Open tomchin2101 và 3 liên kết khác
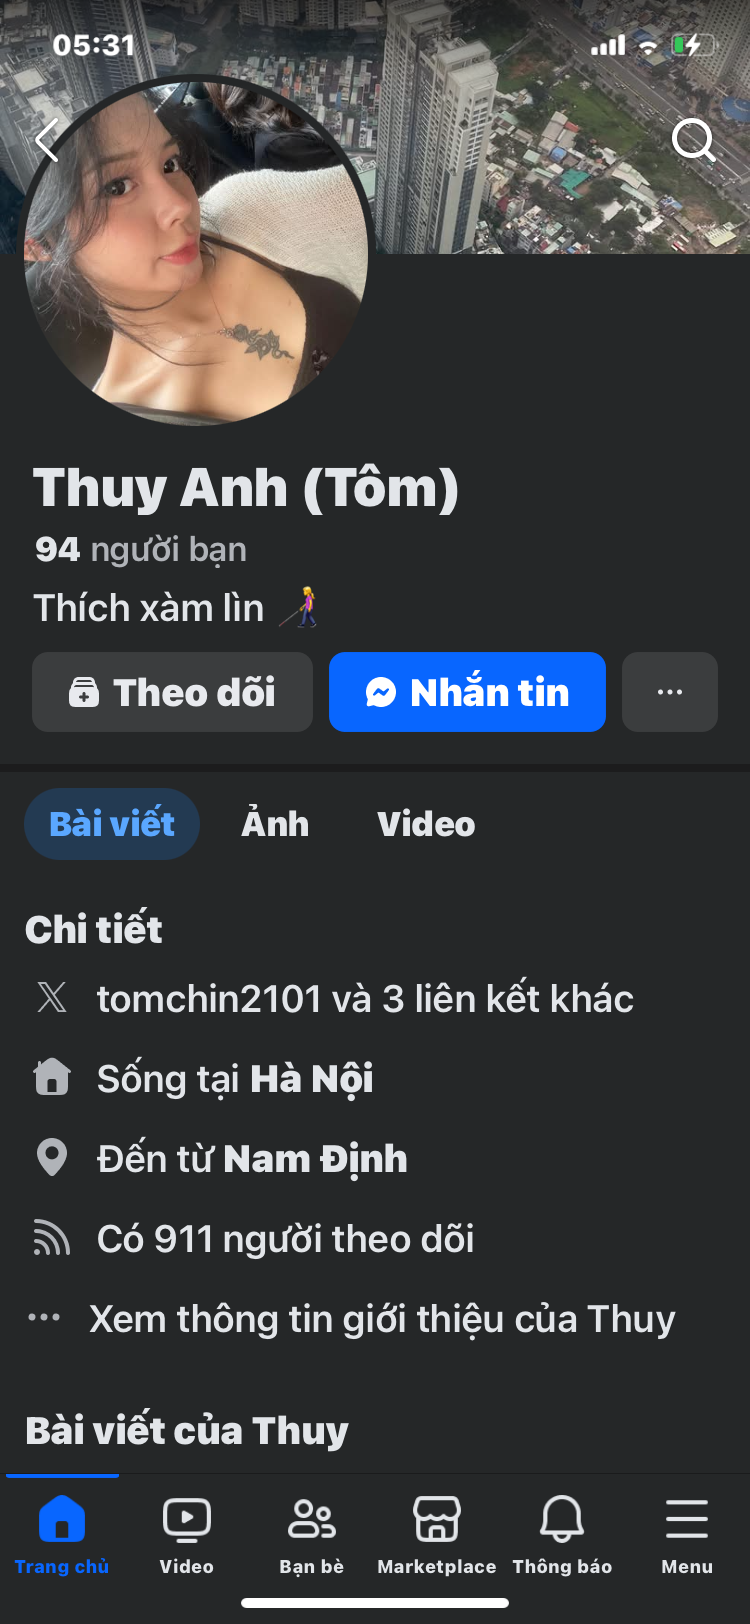The height and width of the screenshot is (1624, 750). pos(365,999)
